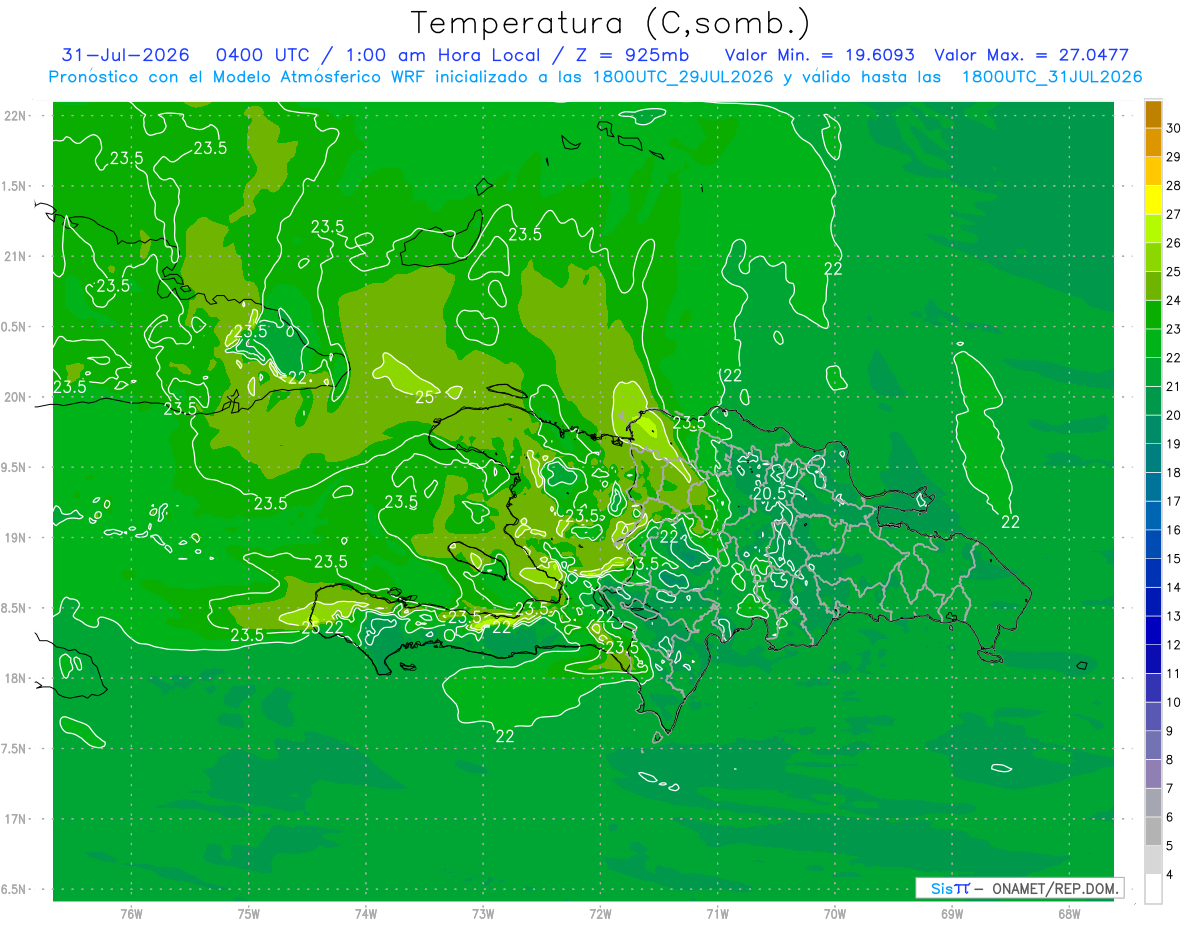Viewport: 1200px width, 927px height.
Task: Pick the purple legend band between 8 and 9
Action: tap(1153, 745)
